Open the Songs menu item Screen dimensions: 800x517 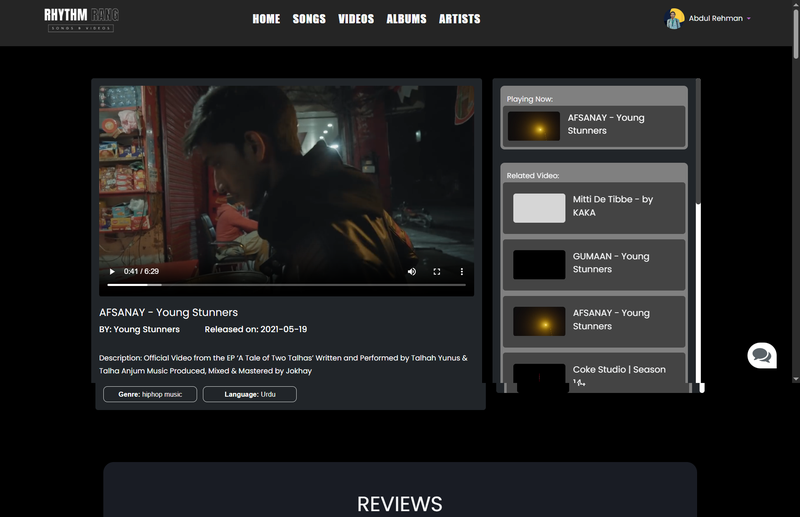coord(309,19)
